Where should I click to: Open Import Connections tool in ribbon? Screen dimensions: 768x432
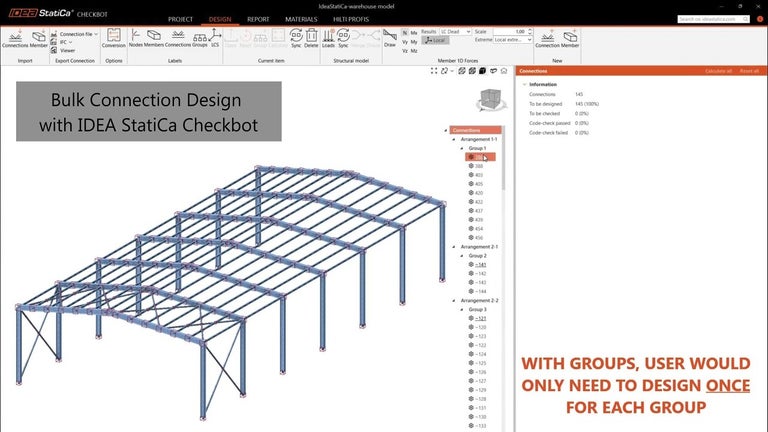point(15,39)
